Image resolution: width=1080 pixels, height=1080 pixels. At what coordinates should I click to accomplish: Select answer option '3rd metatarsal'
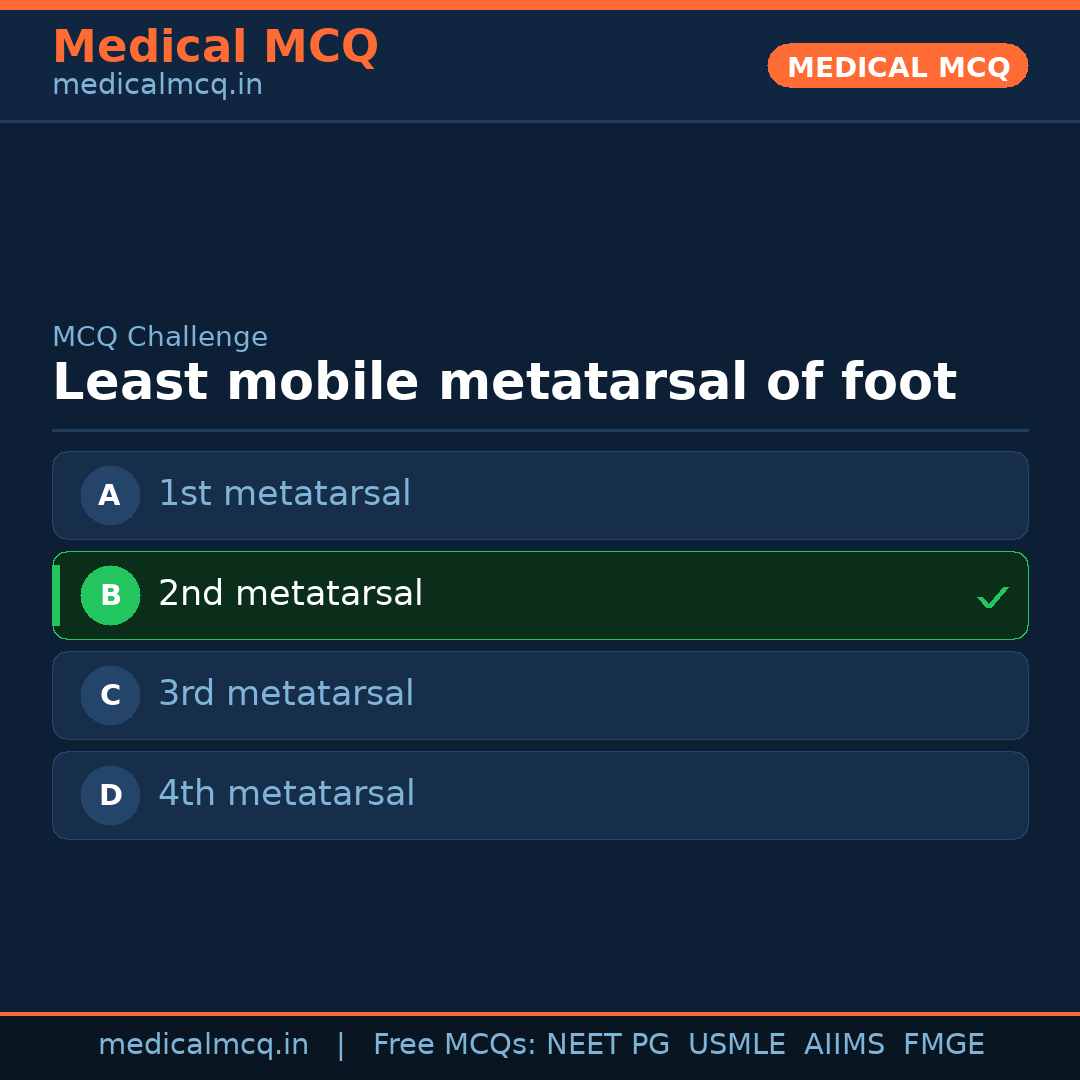pyautogui.click(x=540, y=695)
